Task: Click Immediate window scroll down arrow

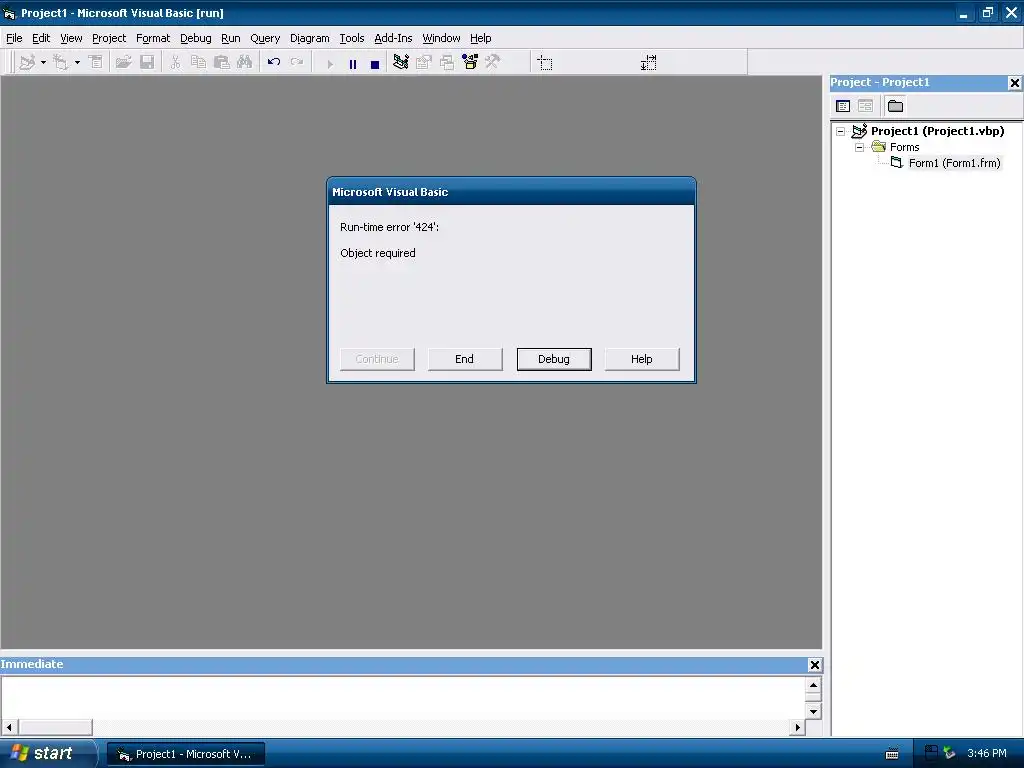Action: (x=813, y=711)
